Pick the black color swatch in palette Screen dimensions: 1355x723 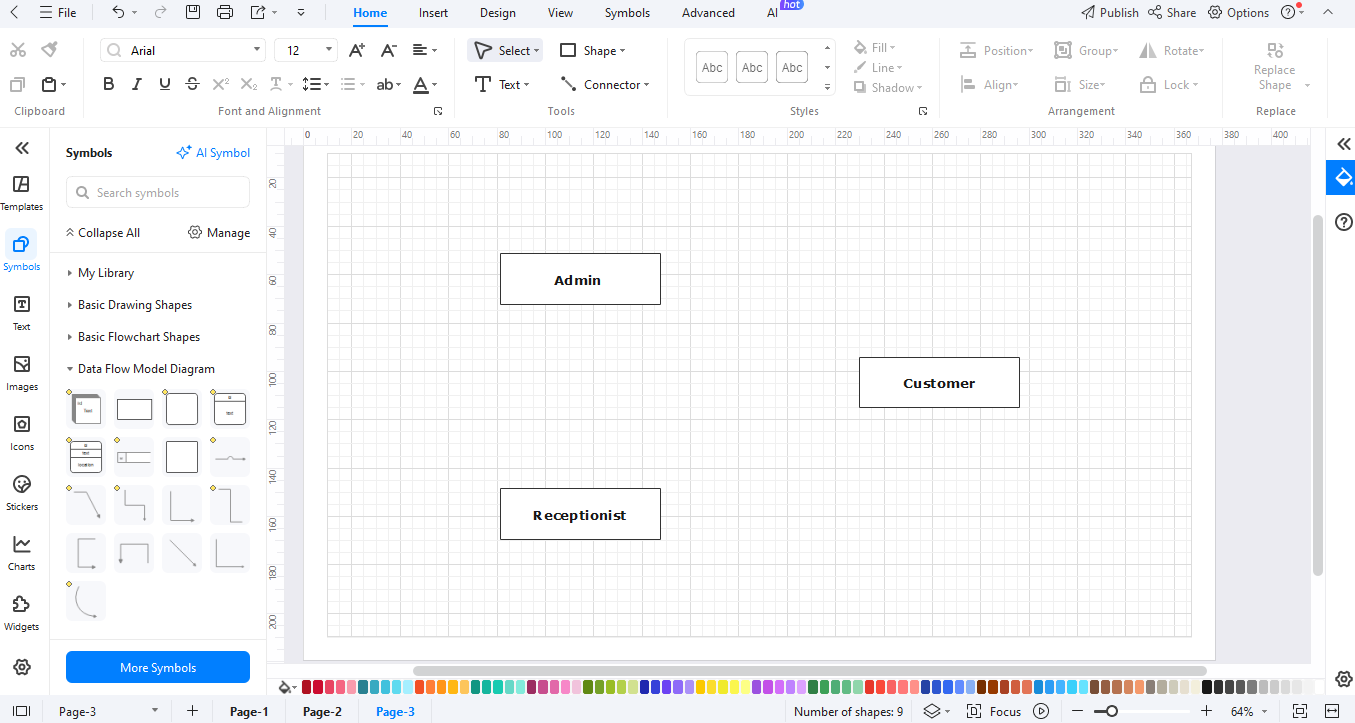coord(1207,687)
